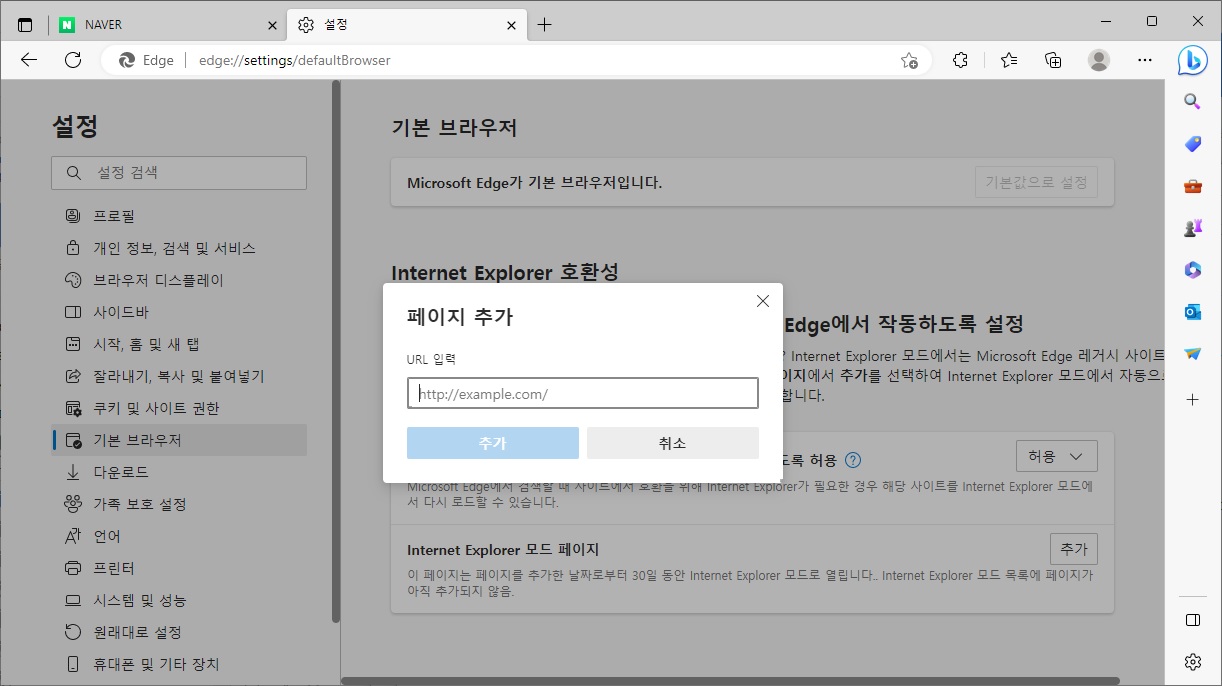Switch to the NAVER tab
Screen dimensions: 1222x686
click(168, 25)
